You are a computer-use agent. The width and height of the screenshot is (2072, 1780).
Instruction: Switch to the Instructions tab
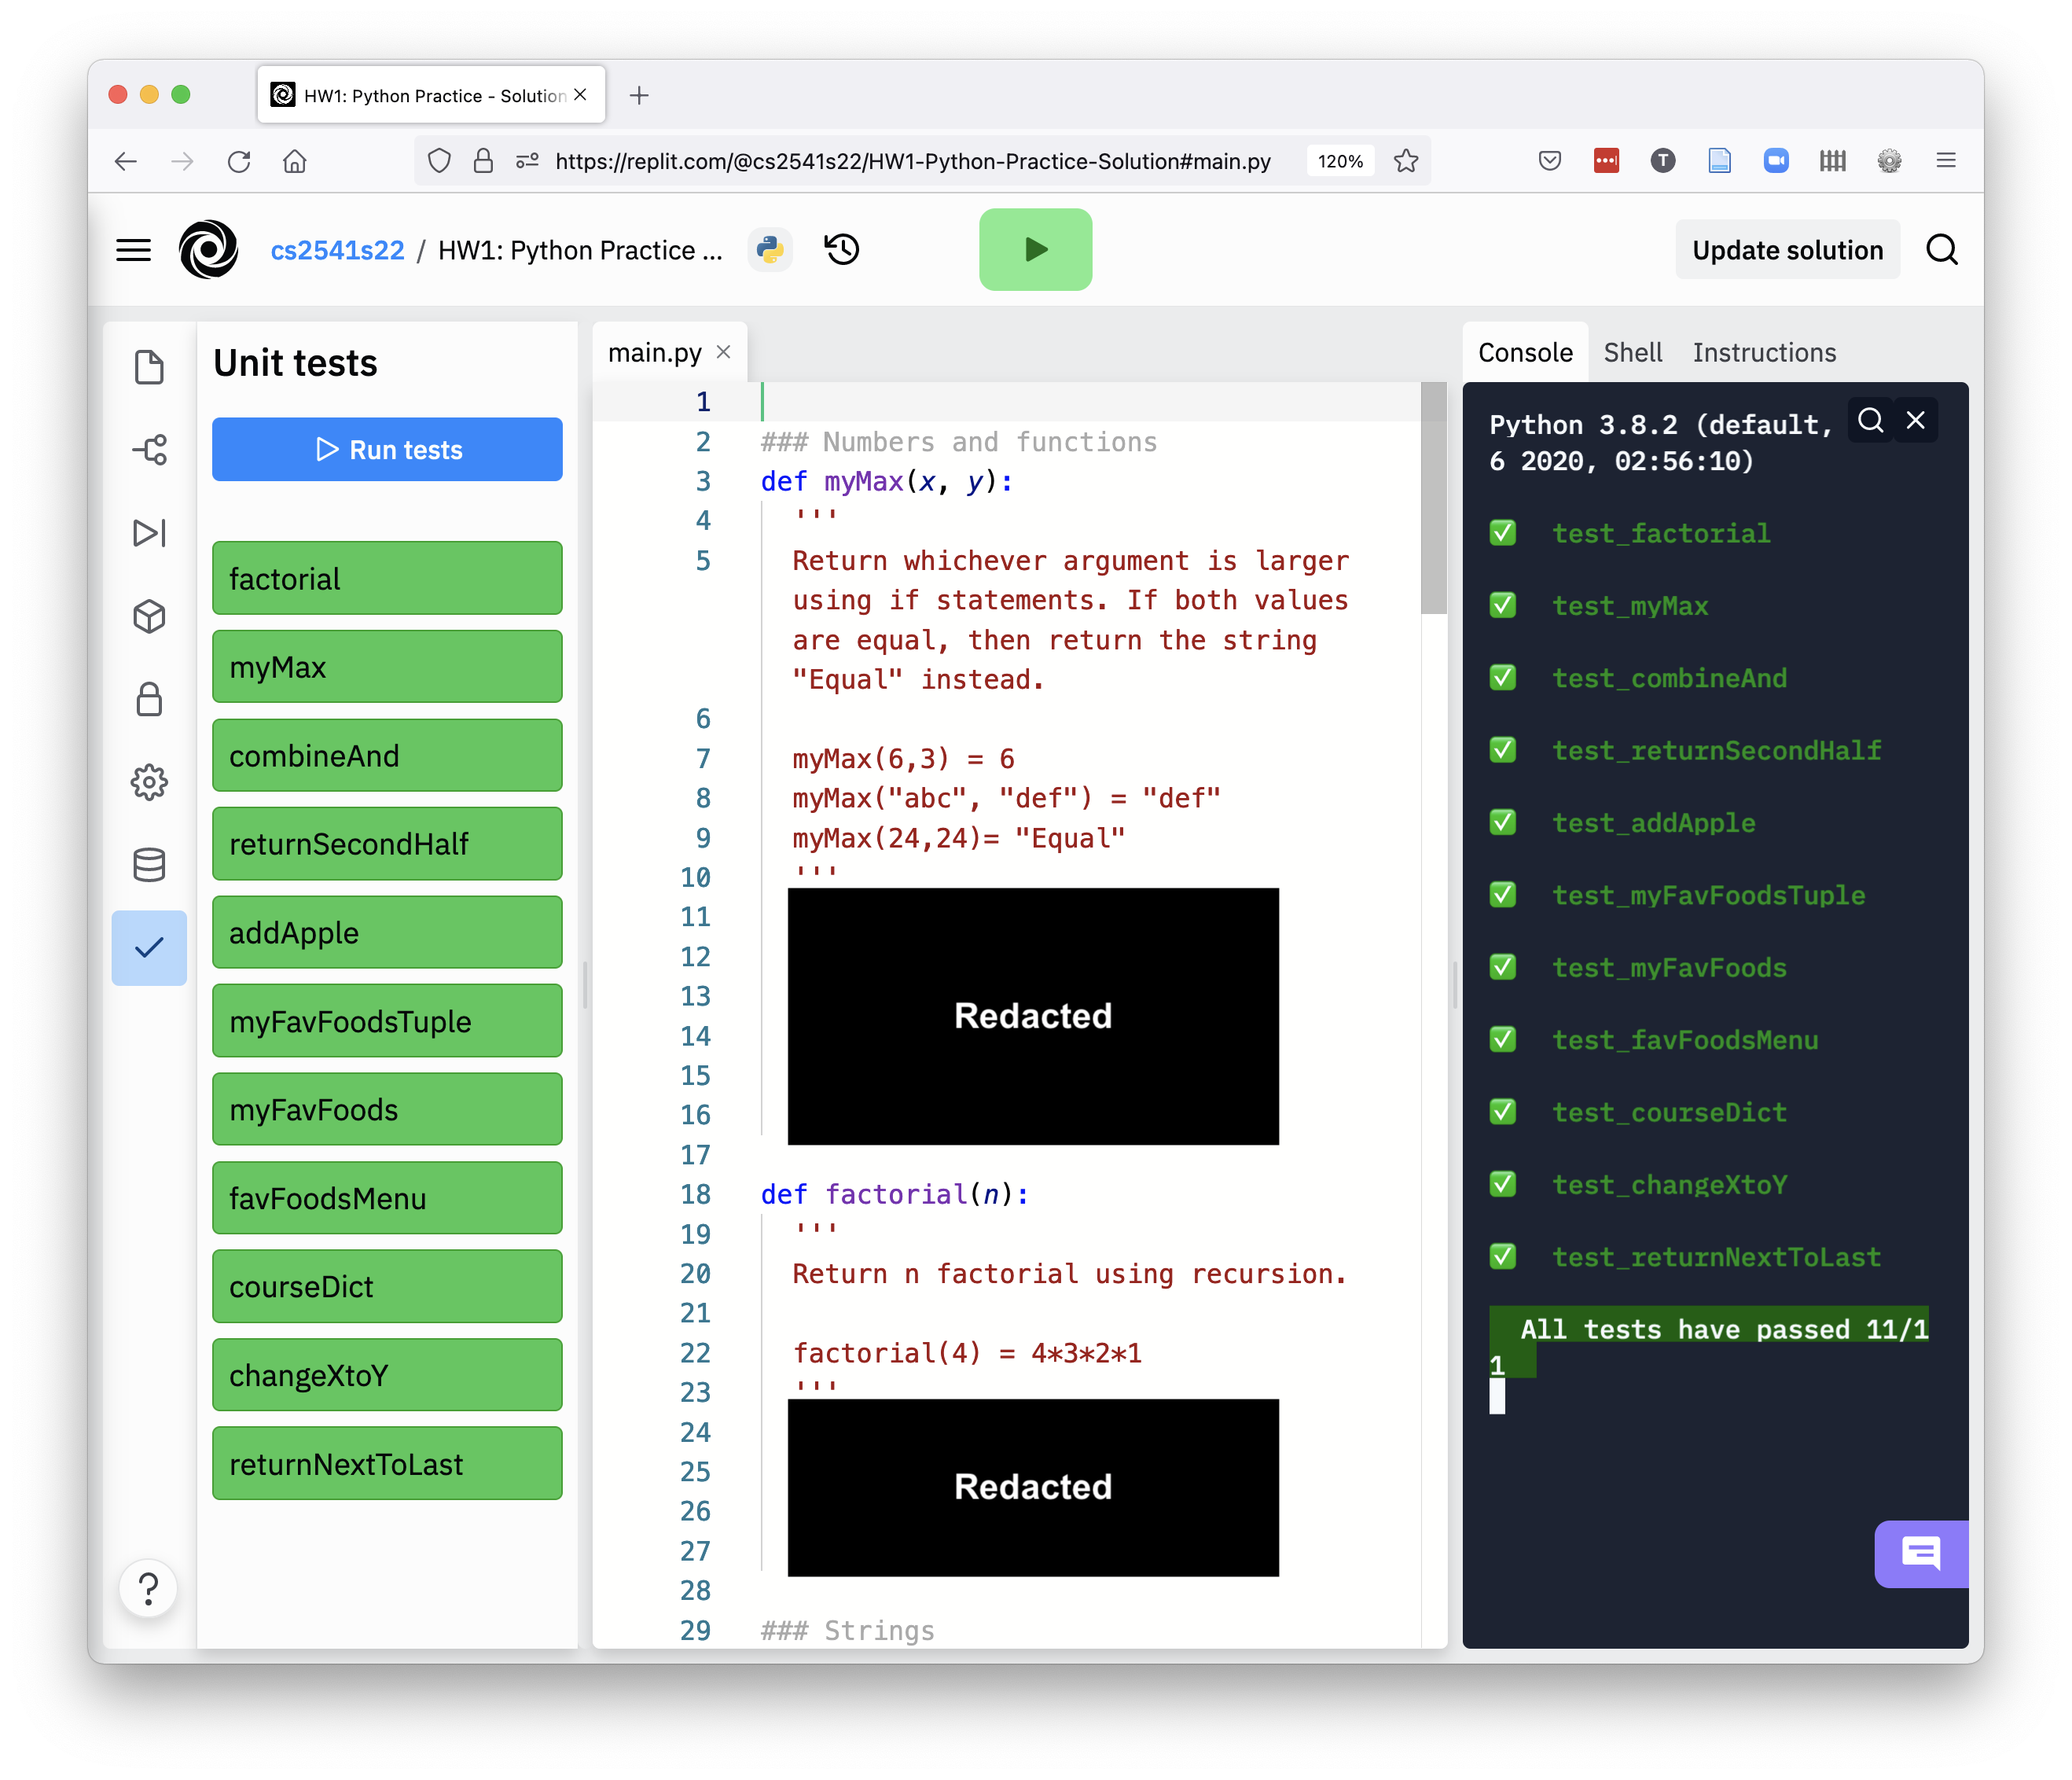(1764, 353)
